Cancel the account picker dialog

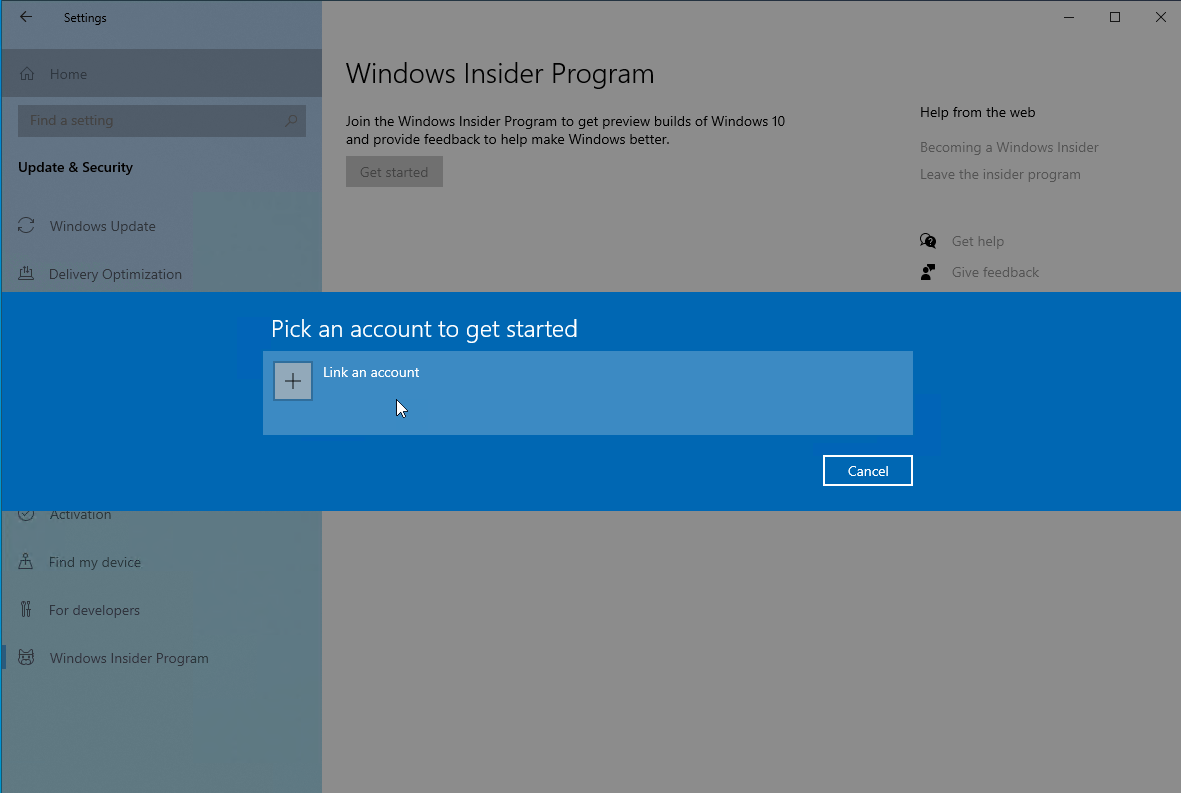point(868,471)
